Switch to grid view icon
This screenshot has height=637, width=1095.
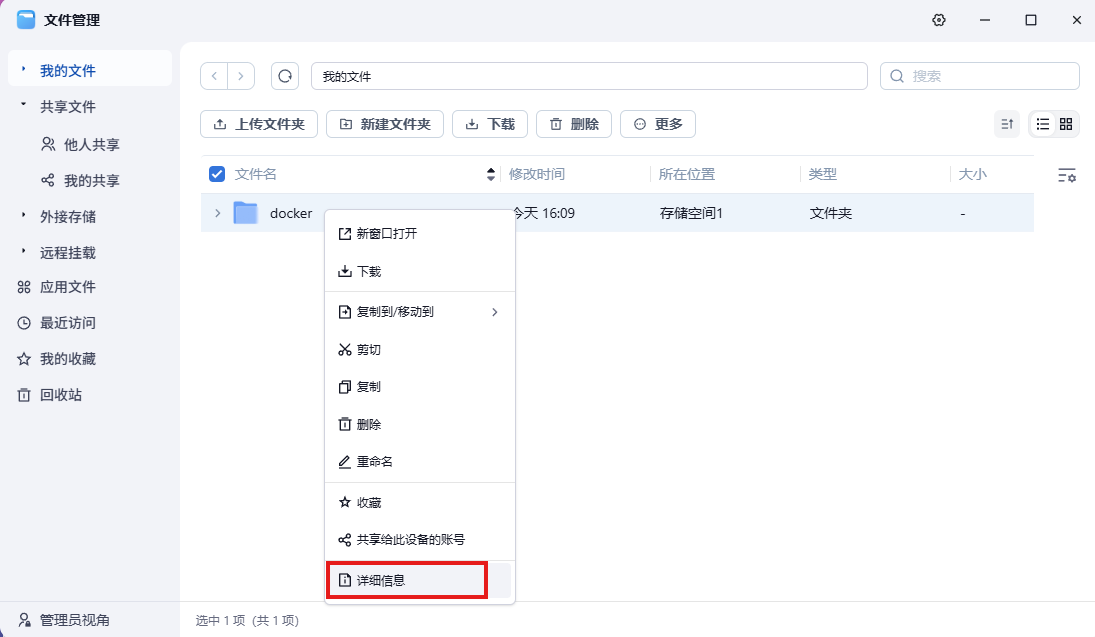pyautogui.click(x=1066, y=124)
